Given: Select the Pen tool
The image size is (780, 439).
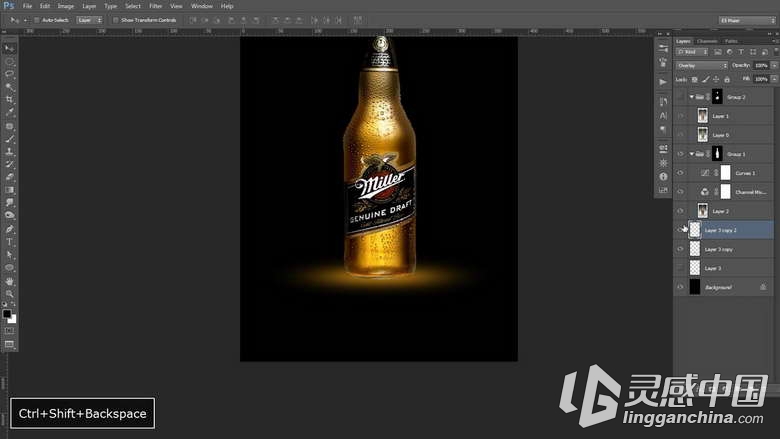Looking at the screenshot, I should pyautogui.click(x=9, y=229).
